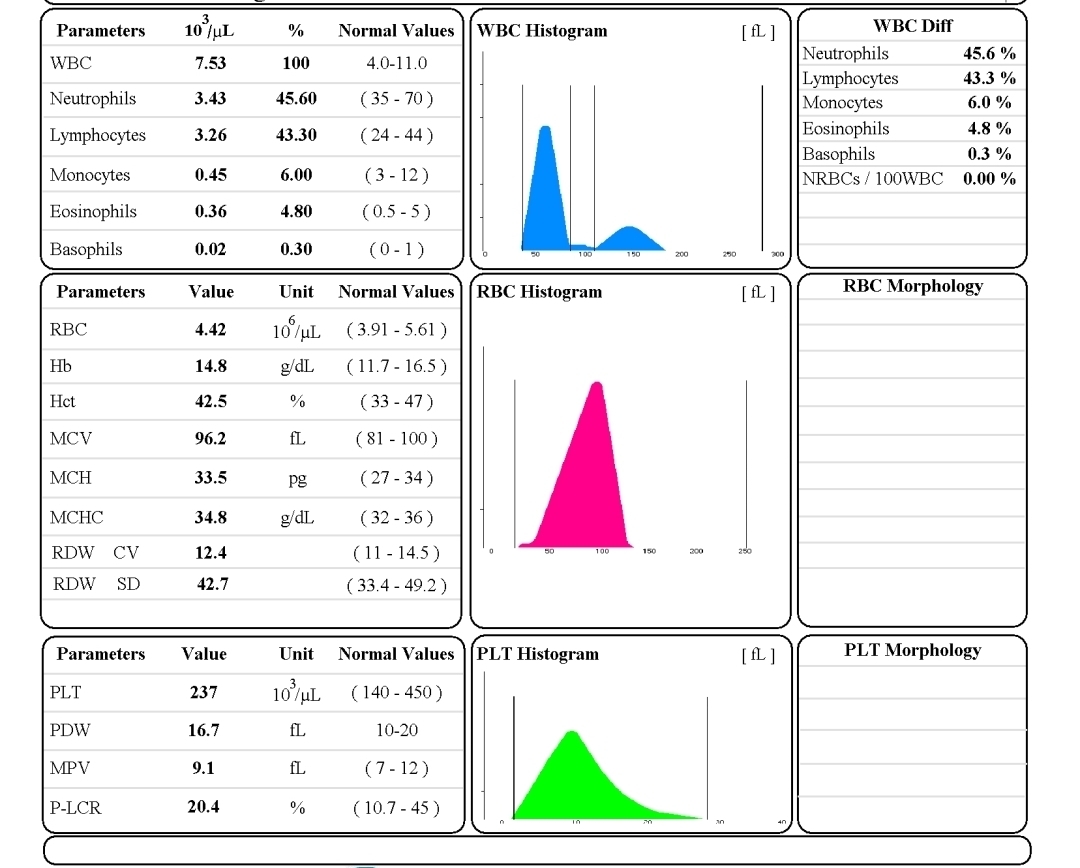
Task: Click the empty field at page bottom
Action: point(537,850)
